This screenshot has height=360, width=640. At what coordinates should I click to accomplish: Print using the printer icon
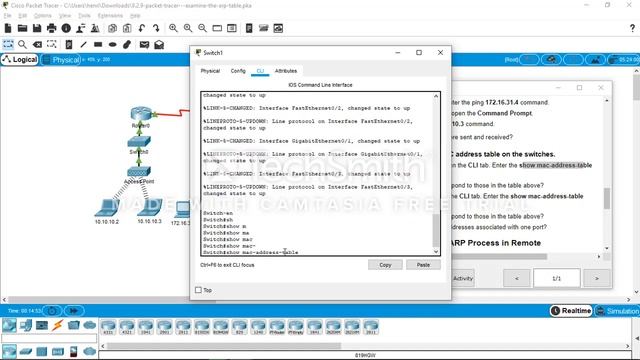[51, 28]
